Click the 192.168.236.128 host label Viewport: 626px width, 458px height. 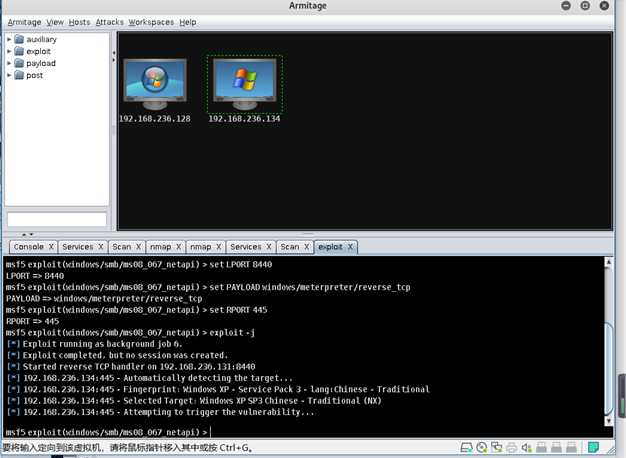(x=155, y=119)
